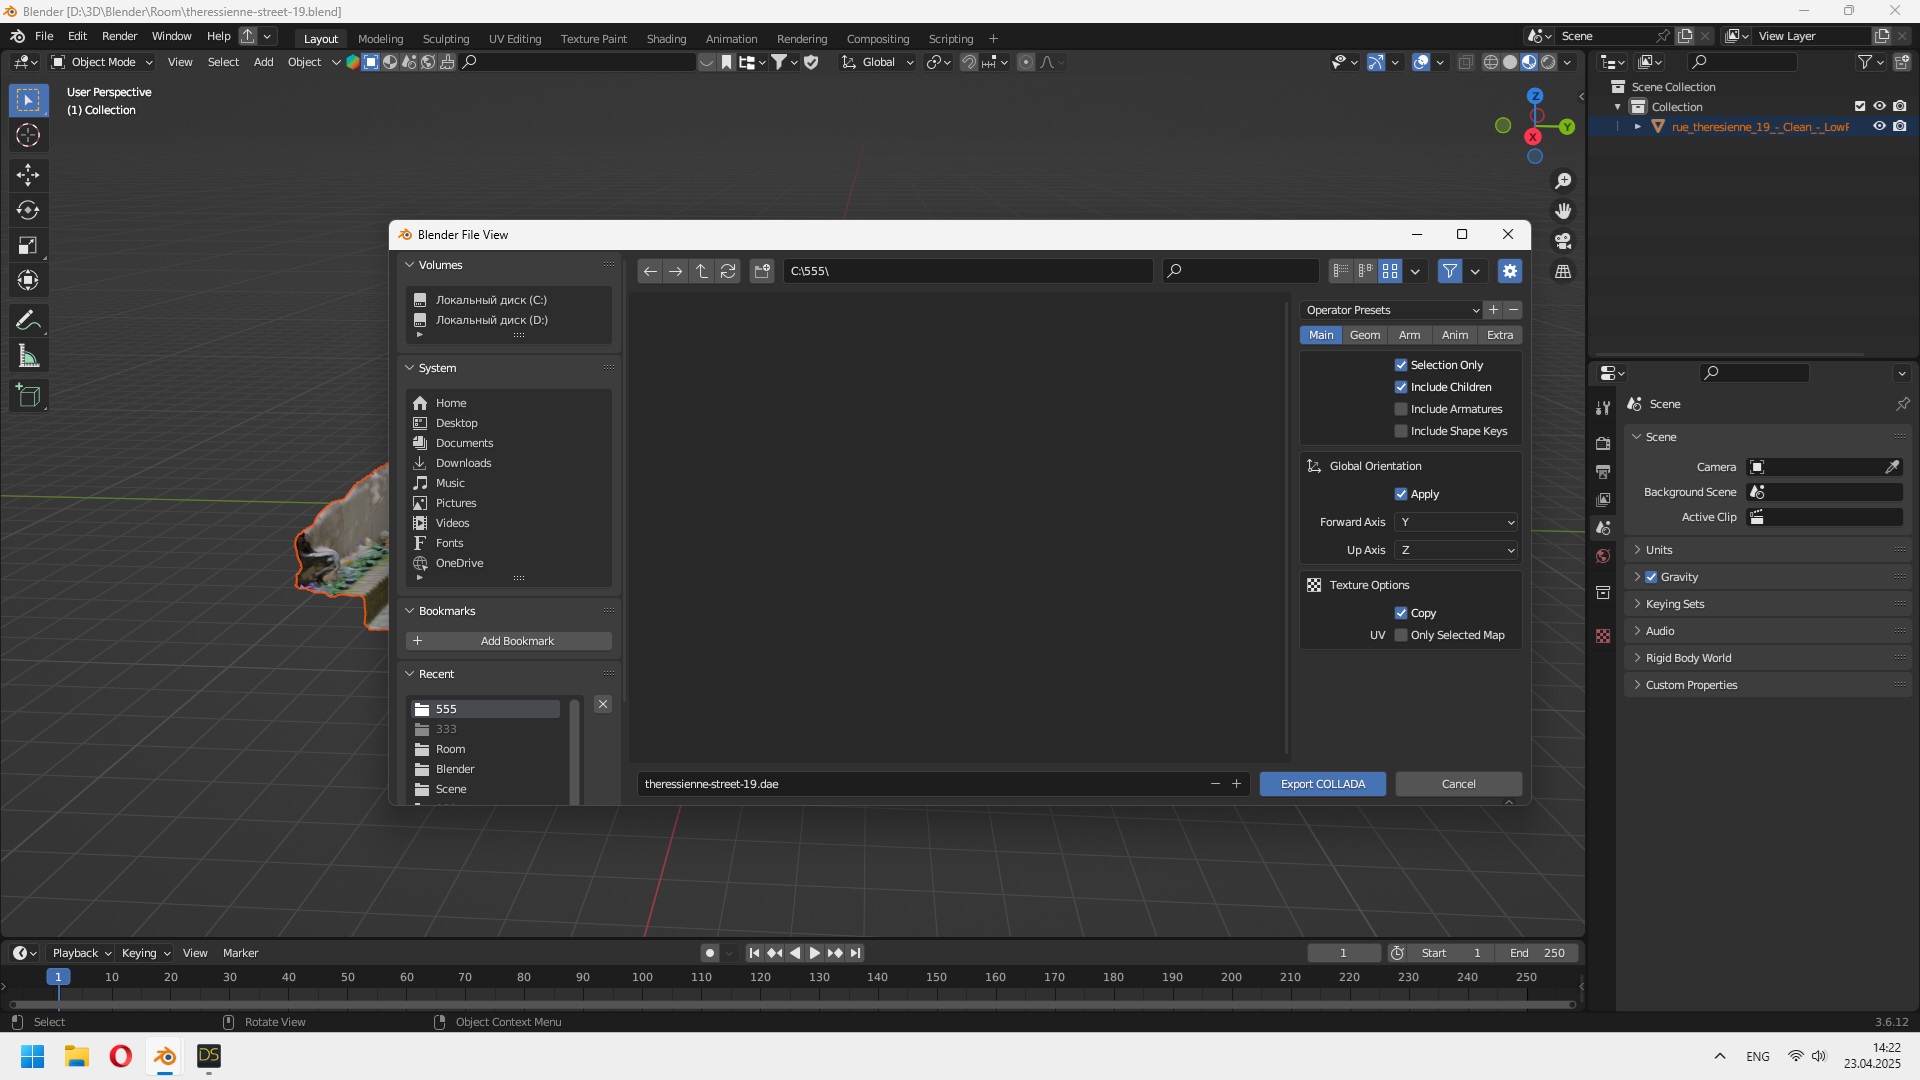
Task: Select the Cursor tool in viewport toolbar
Action: 28,135
